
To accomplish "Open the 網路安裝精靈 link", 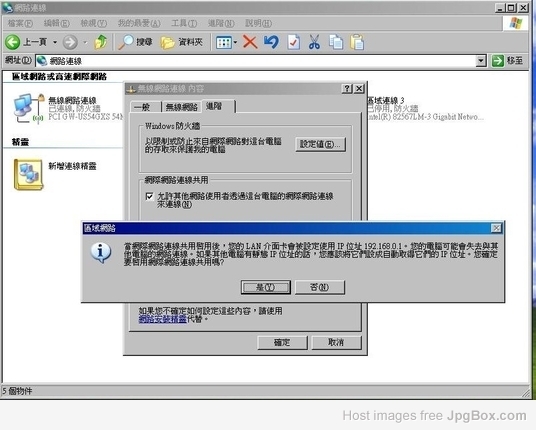I will 162,319.
